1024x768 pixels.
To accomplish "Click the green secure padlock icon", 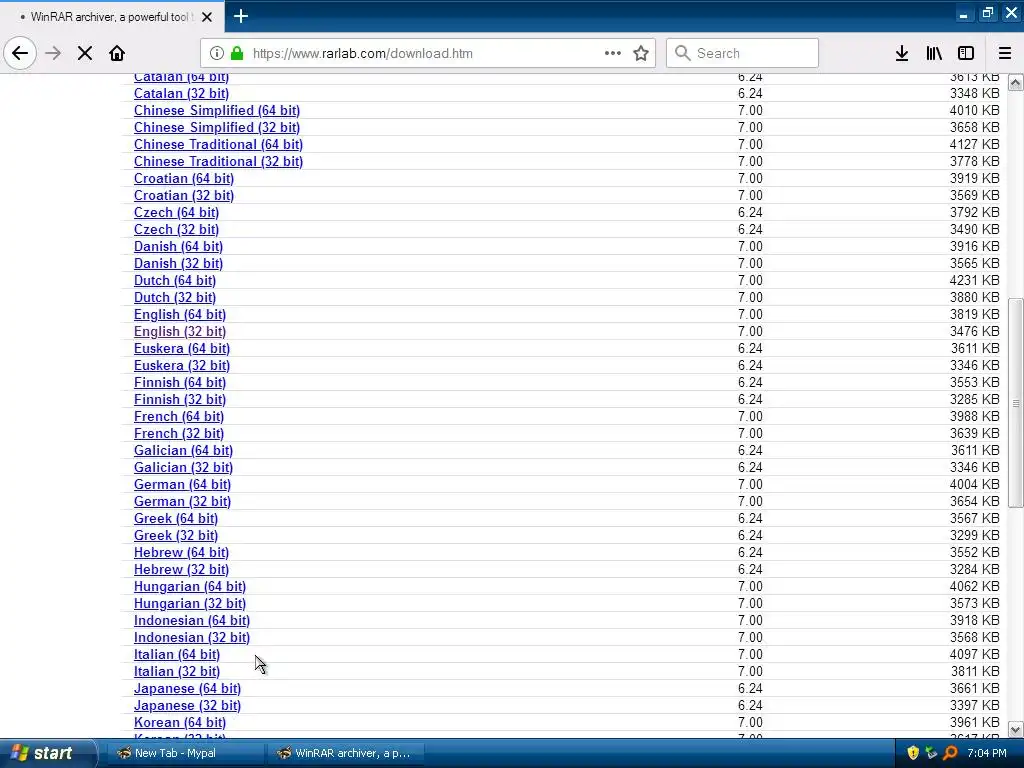I will [238, 53].
